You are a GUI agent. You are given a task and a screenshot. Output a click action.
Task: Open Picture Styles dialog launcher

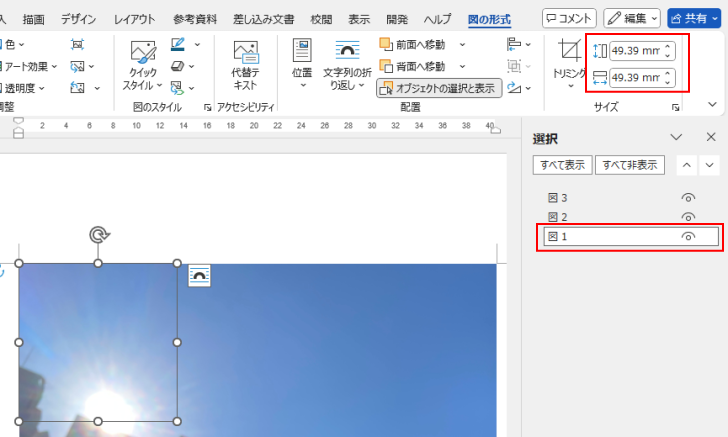208,108
